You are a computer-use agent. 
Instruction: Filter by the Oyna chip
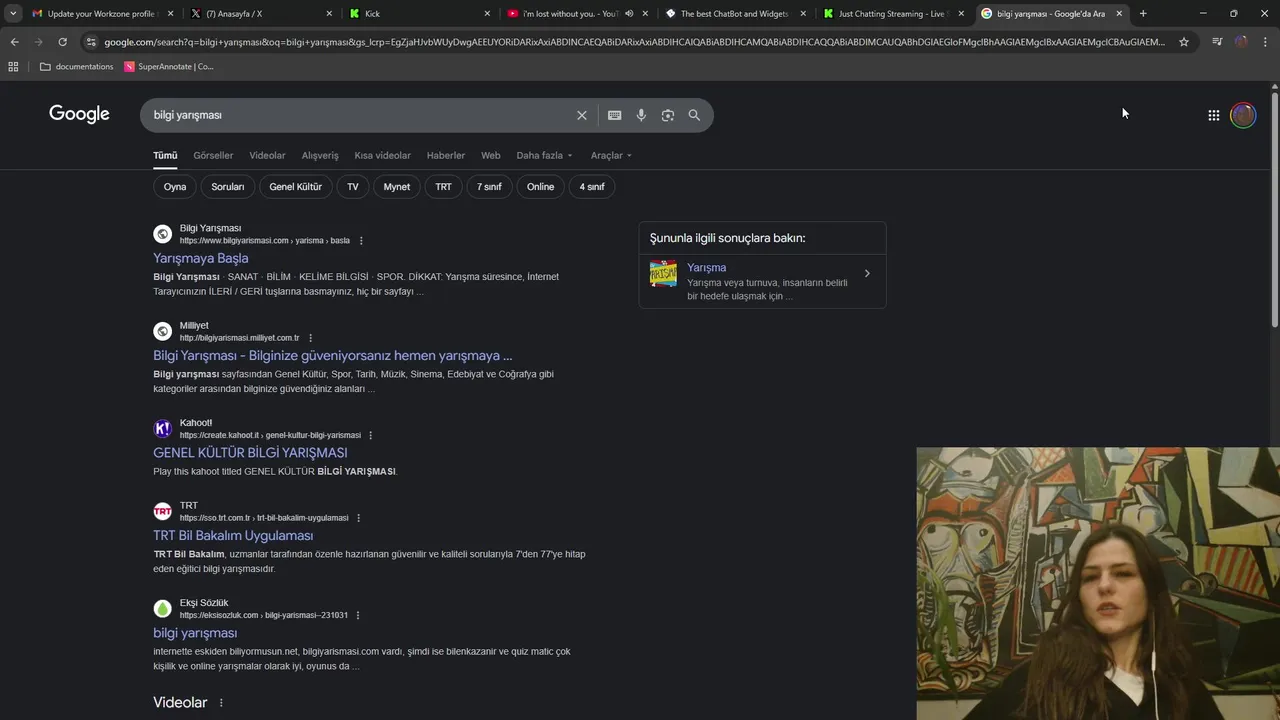175,187
